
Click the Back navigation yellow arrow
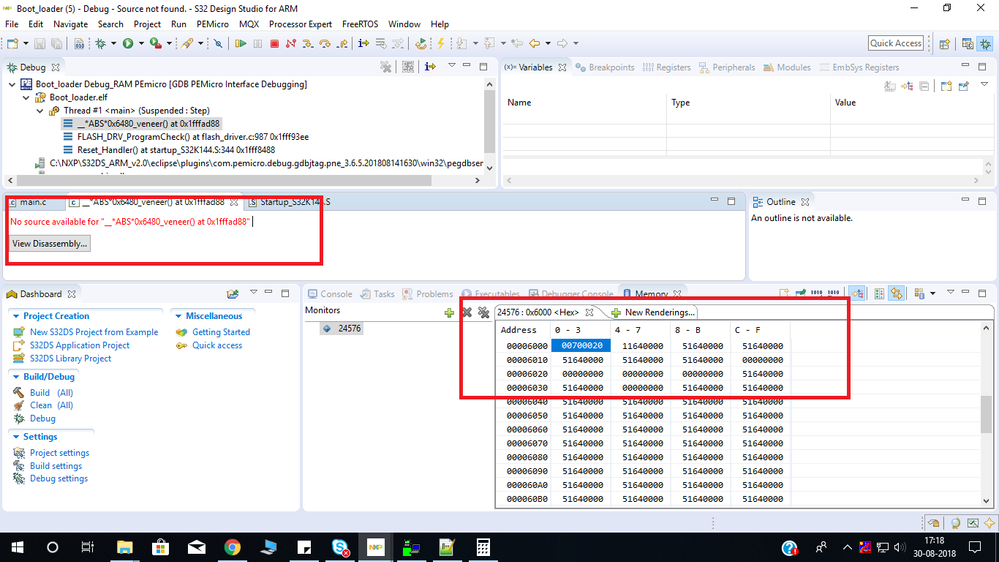535,43
